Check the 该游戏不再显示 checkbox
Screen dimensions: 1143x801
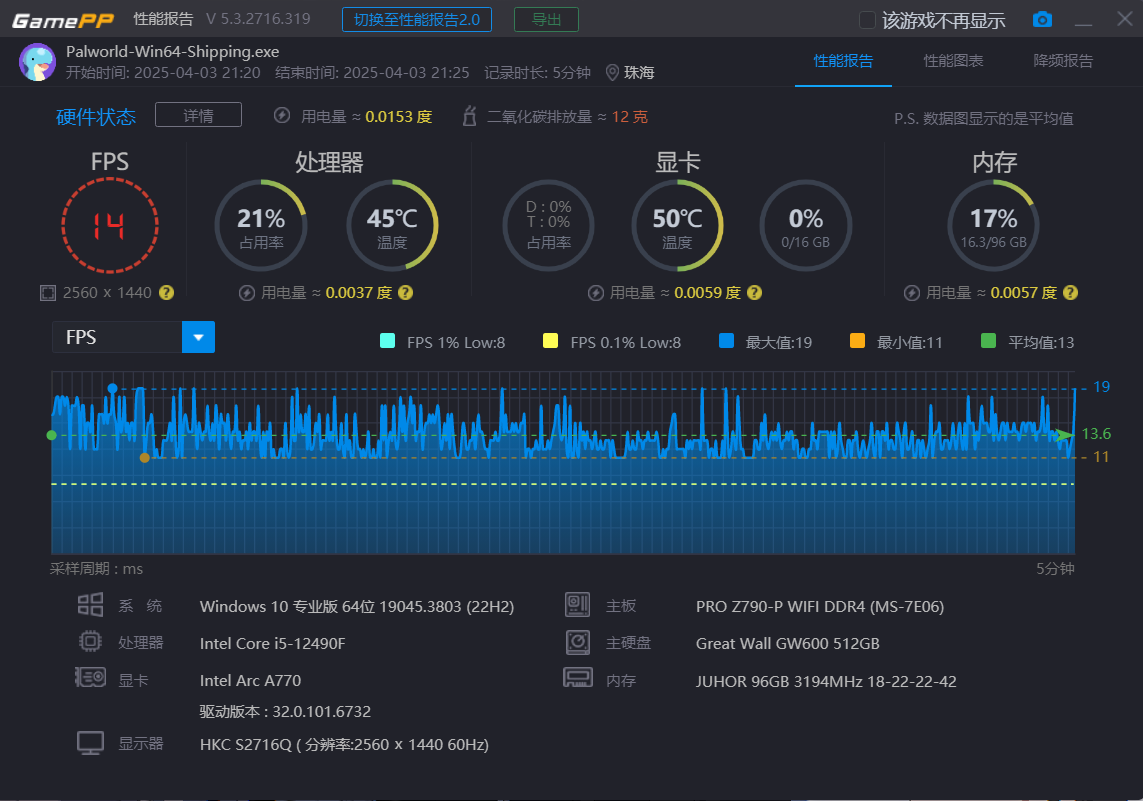coord(867,20)
